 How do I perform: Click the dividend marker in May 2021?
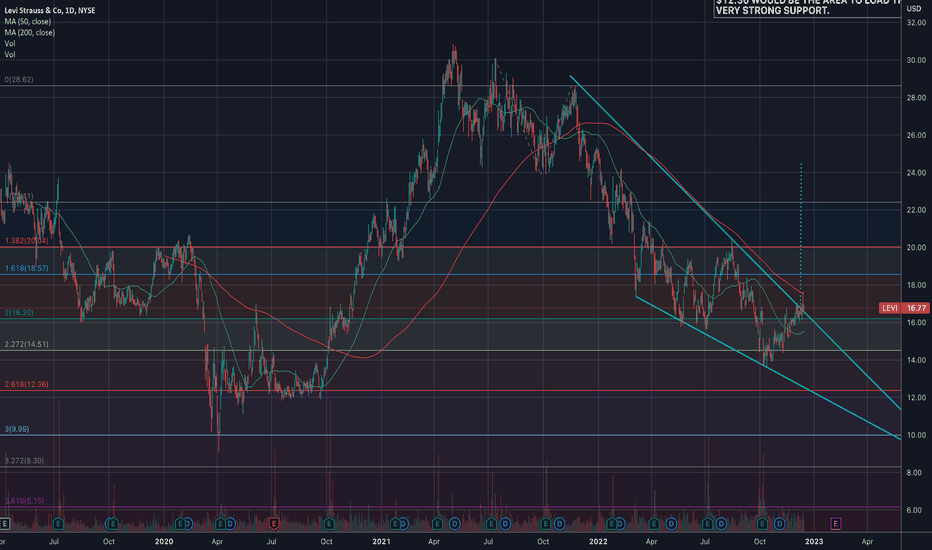click(455, 524)
